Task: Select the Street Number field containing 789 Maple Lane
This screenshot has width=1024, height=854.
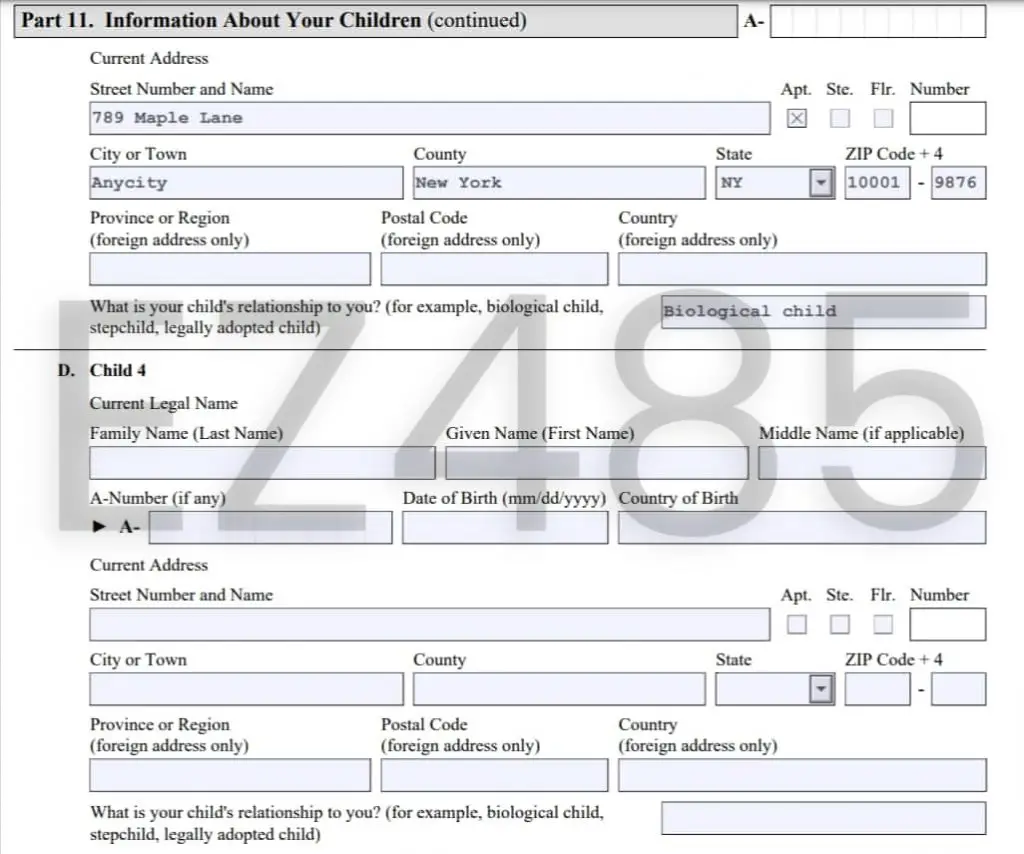Action: [x=430, y=117]
